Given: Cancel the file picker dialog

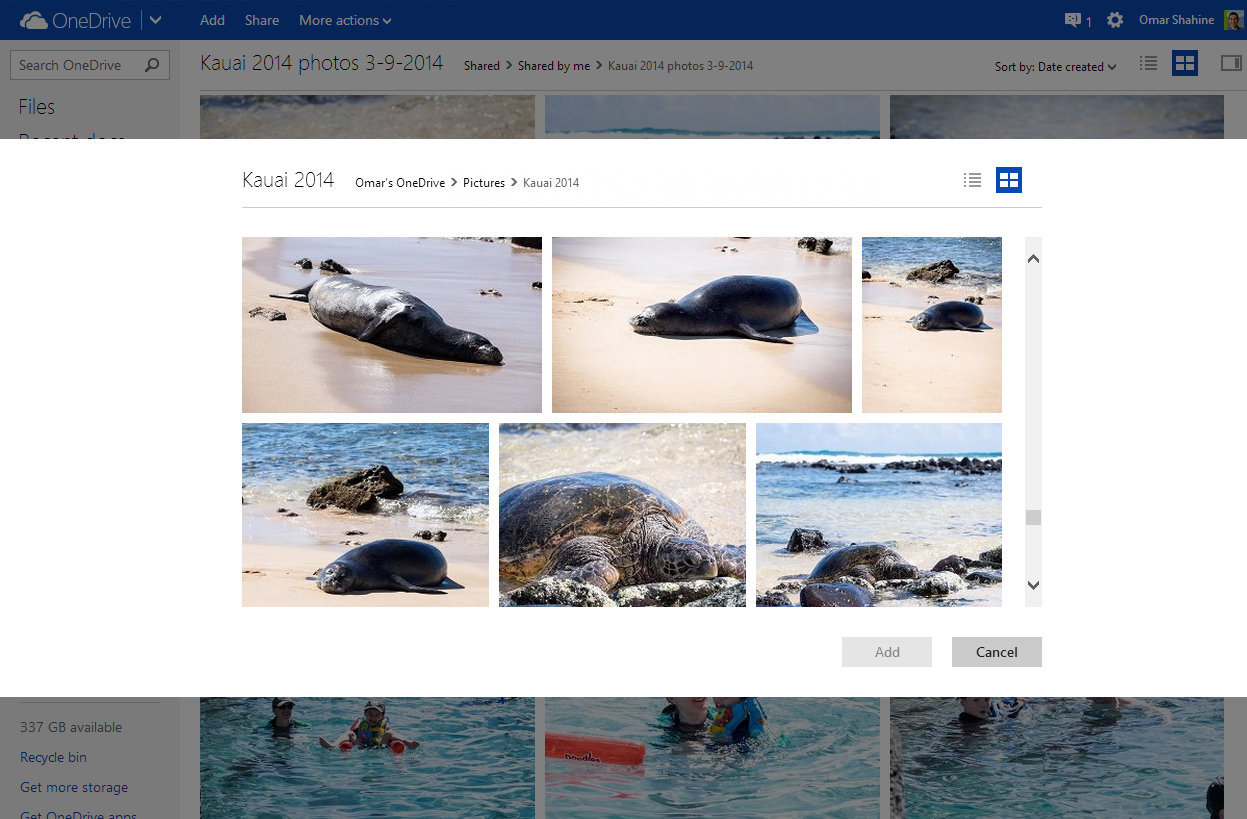Looking at the screenshot, I should (x=996, y=651).
